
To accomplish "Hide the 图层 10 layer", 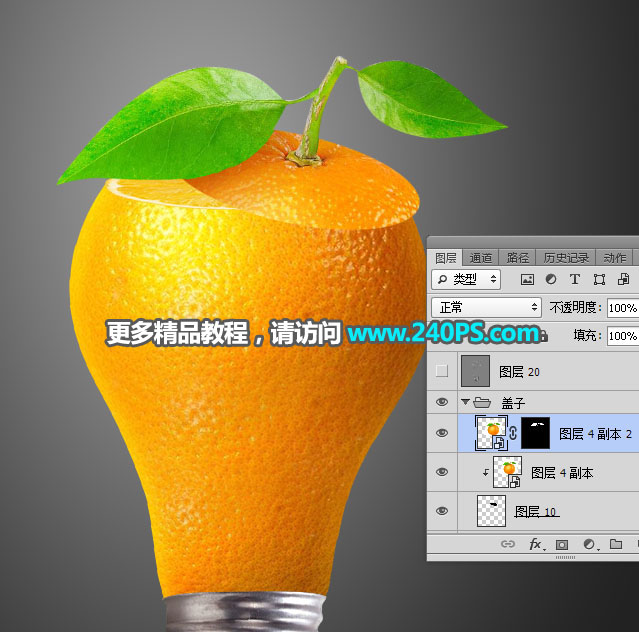I will tap(442, 511).
